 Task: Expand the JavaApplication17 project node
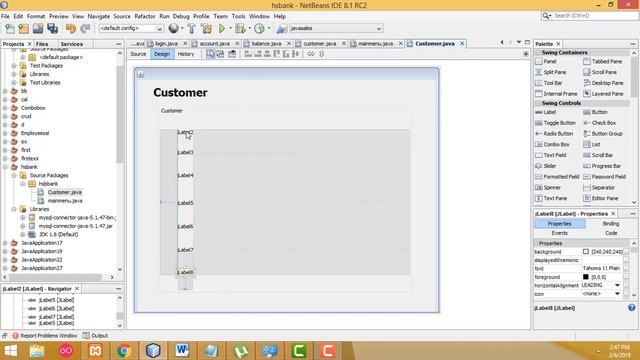pos(5,243)
